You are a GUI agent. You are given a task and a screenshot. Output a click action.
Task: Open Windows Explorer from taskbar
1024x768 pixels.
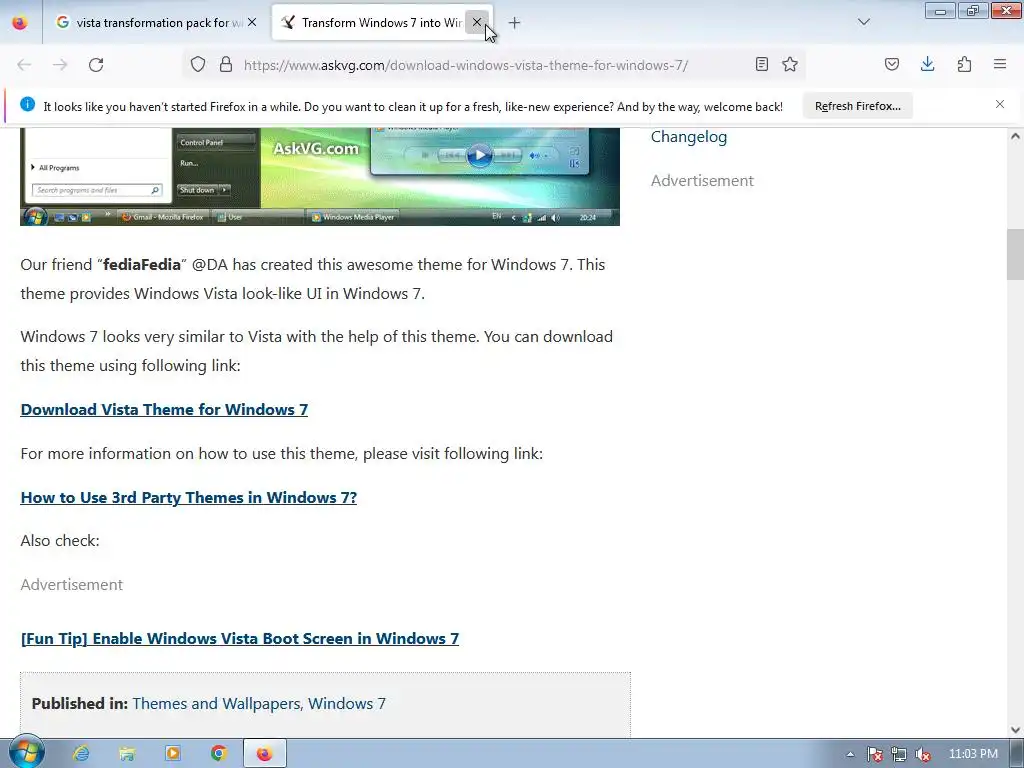[x=127, y=754]
